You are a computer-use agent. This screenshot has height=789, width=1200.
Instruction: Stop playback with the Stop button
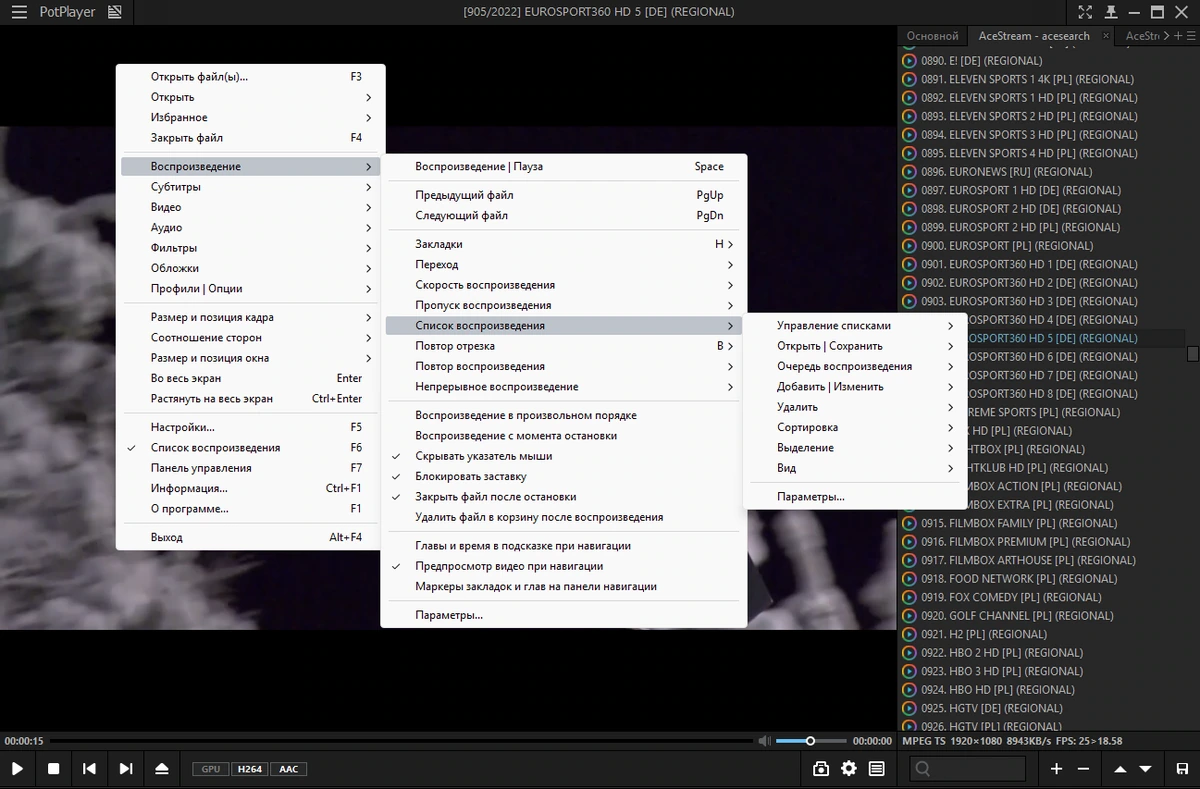pos(54,769)
